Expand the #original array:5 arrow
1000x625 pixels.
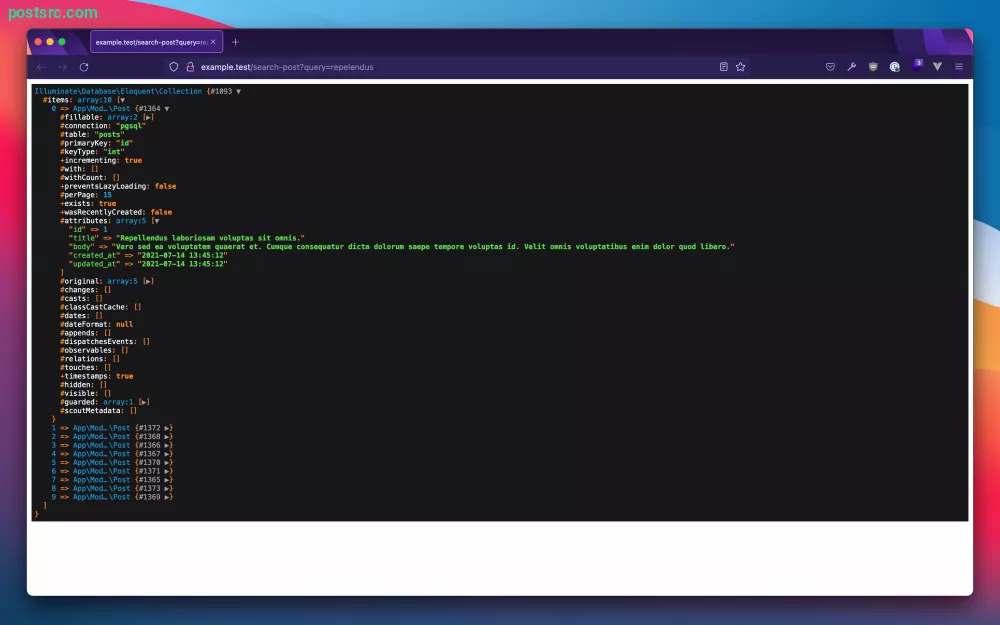point(148,281)
